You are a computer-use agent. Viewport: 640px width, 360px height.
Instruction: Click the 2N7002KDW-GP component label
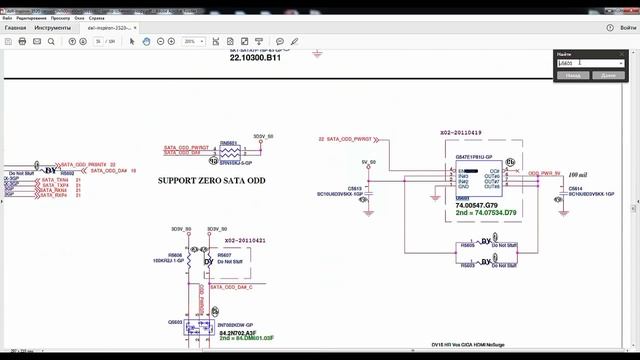point(235,325)
